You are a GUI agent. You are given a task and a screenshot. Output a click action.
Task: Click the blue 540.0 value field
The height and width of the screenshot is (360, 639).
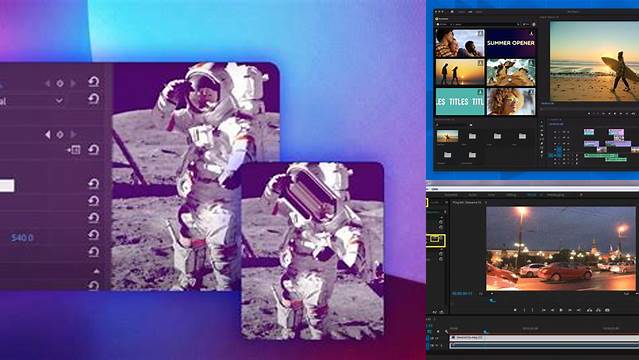pyautogui.click(x=22, y=238)
